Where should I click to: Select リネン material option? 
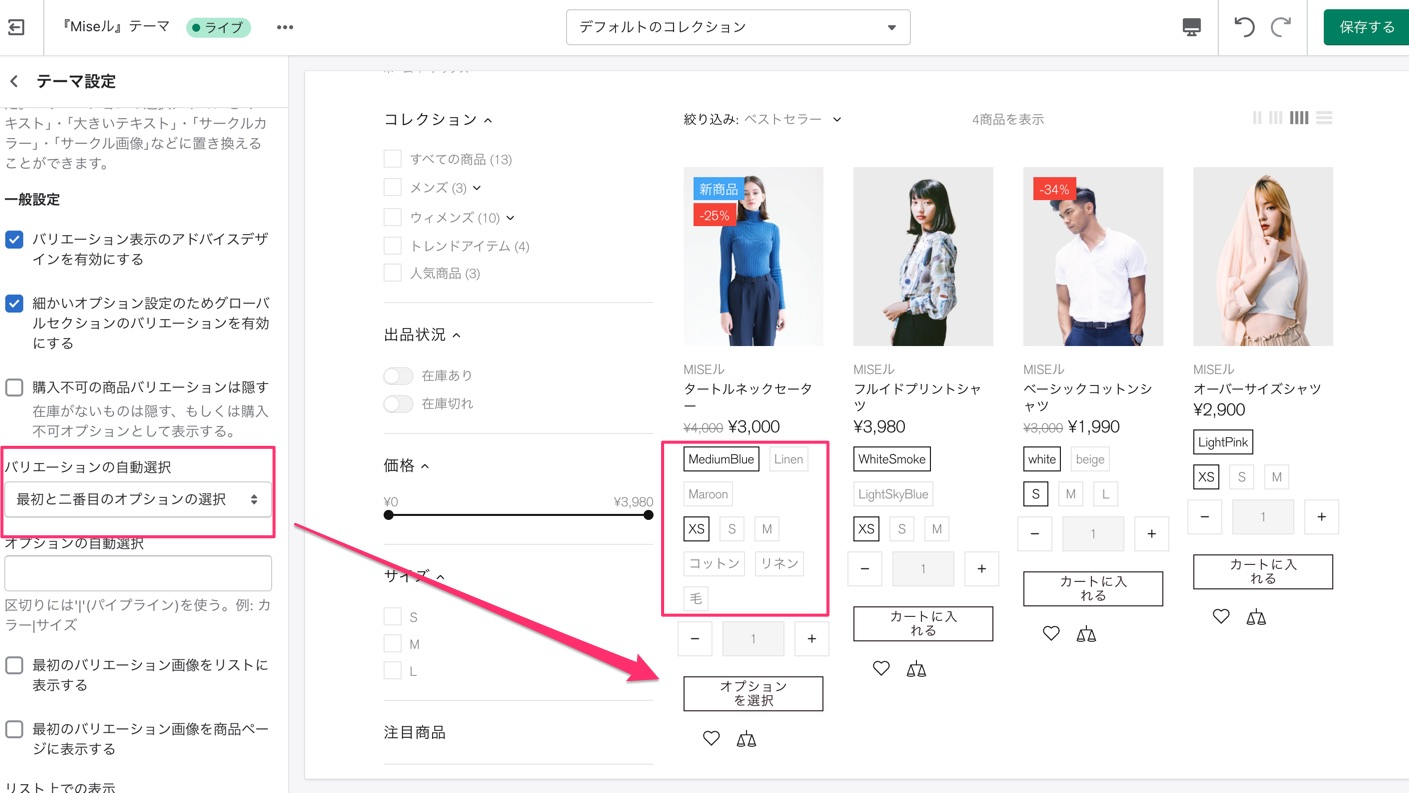(779, 563)
